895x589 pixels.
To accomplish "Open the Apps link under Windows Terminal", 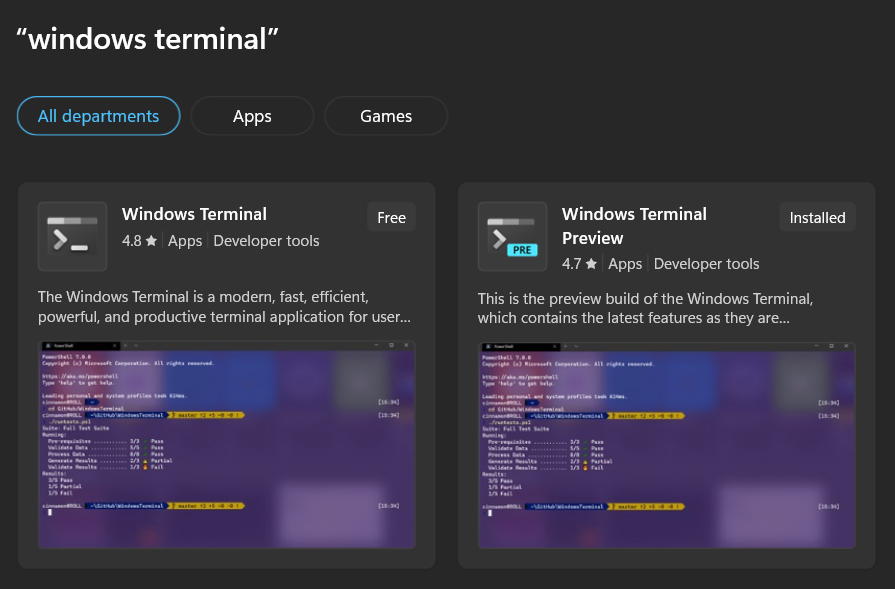I will pyautogui.click(x=185, y=240).
